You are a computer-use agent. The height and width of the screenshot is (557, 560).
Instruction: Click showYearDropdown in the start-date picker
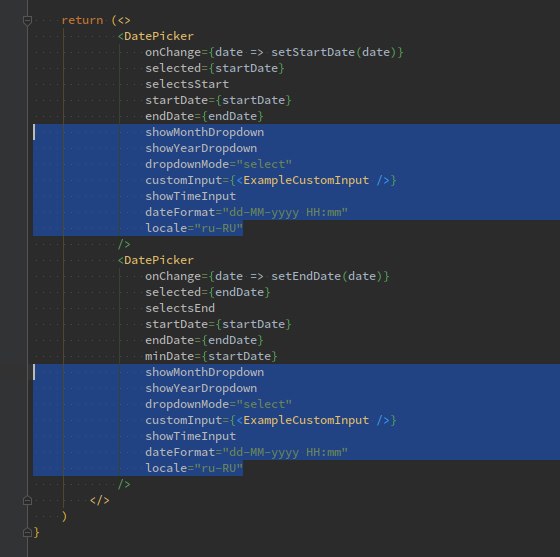click(x=201, y=148)
